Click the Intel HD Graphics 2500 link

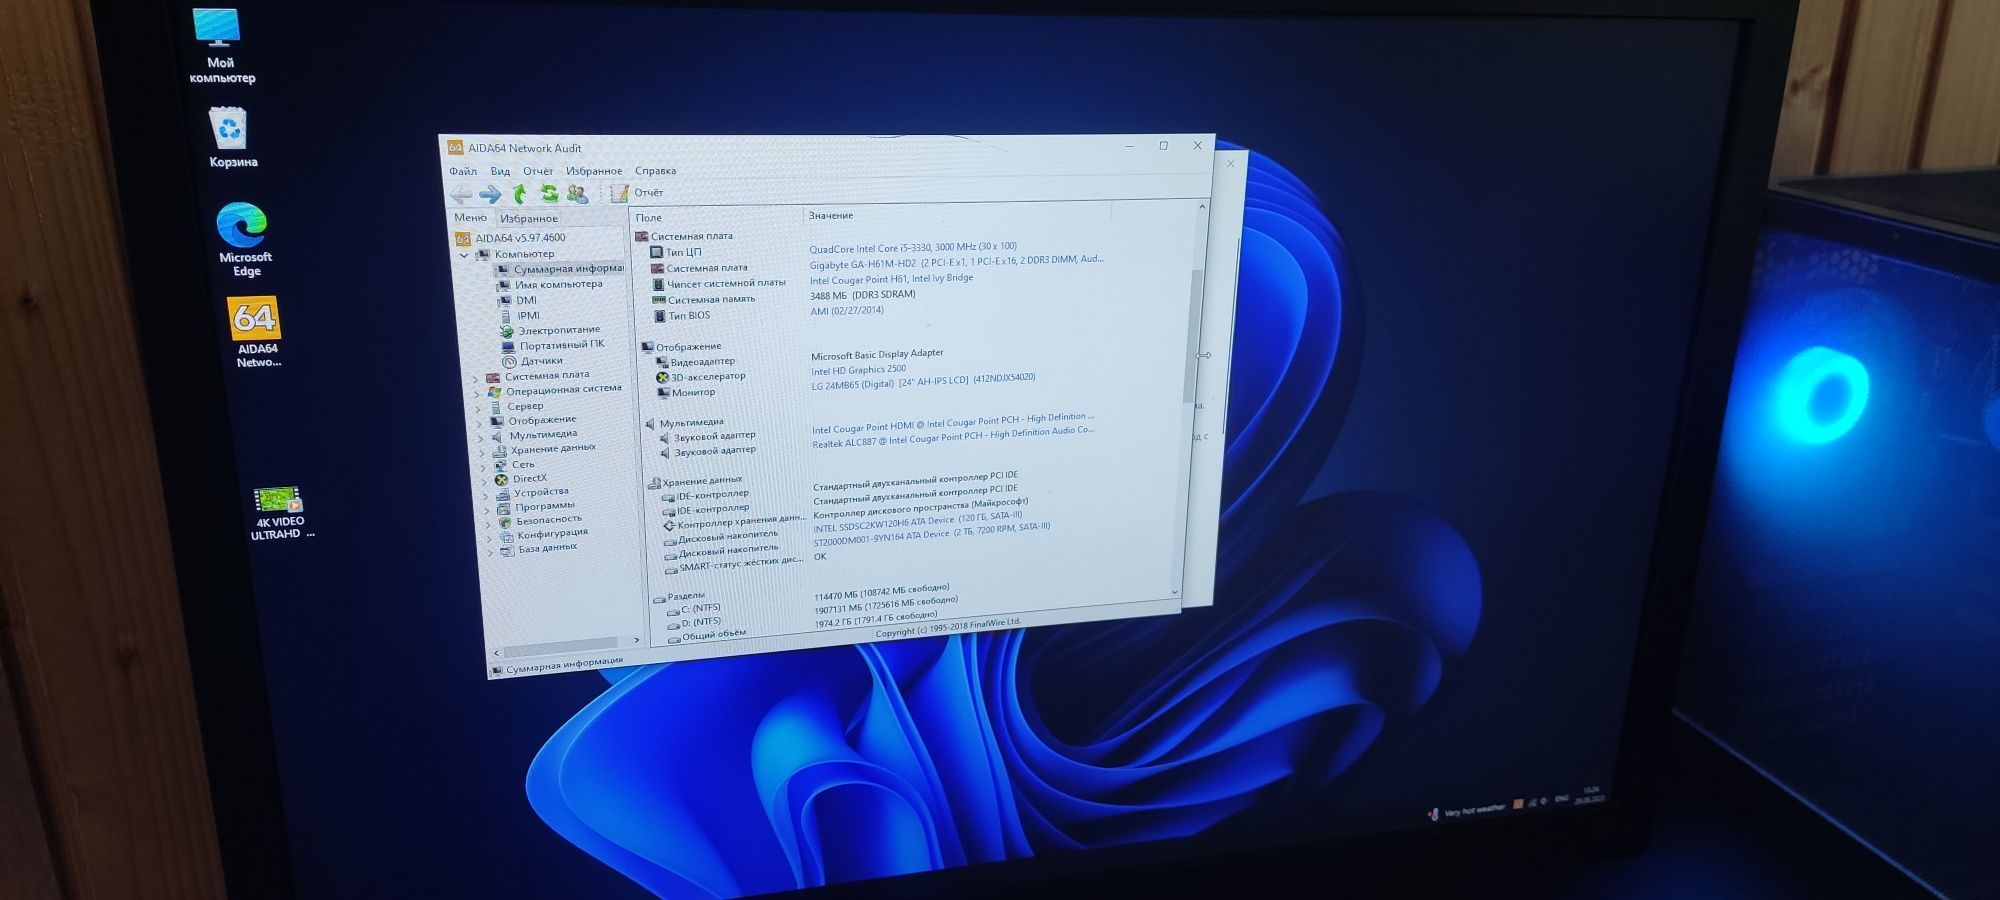click(x=858, y=370)
